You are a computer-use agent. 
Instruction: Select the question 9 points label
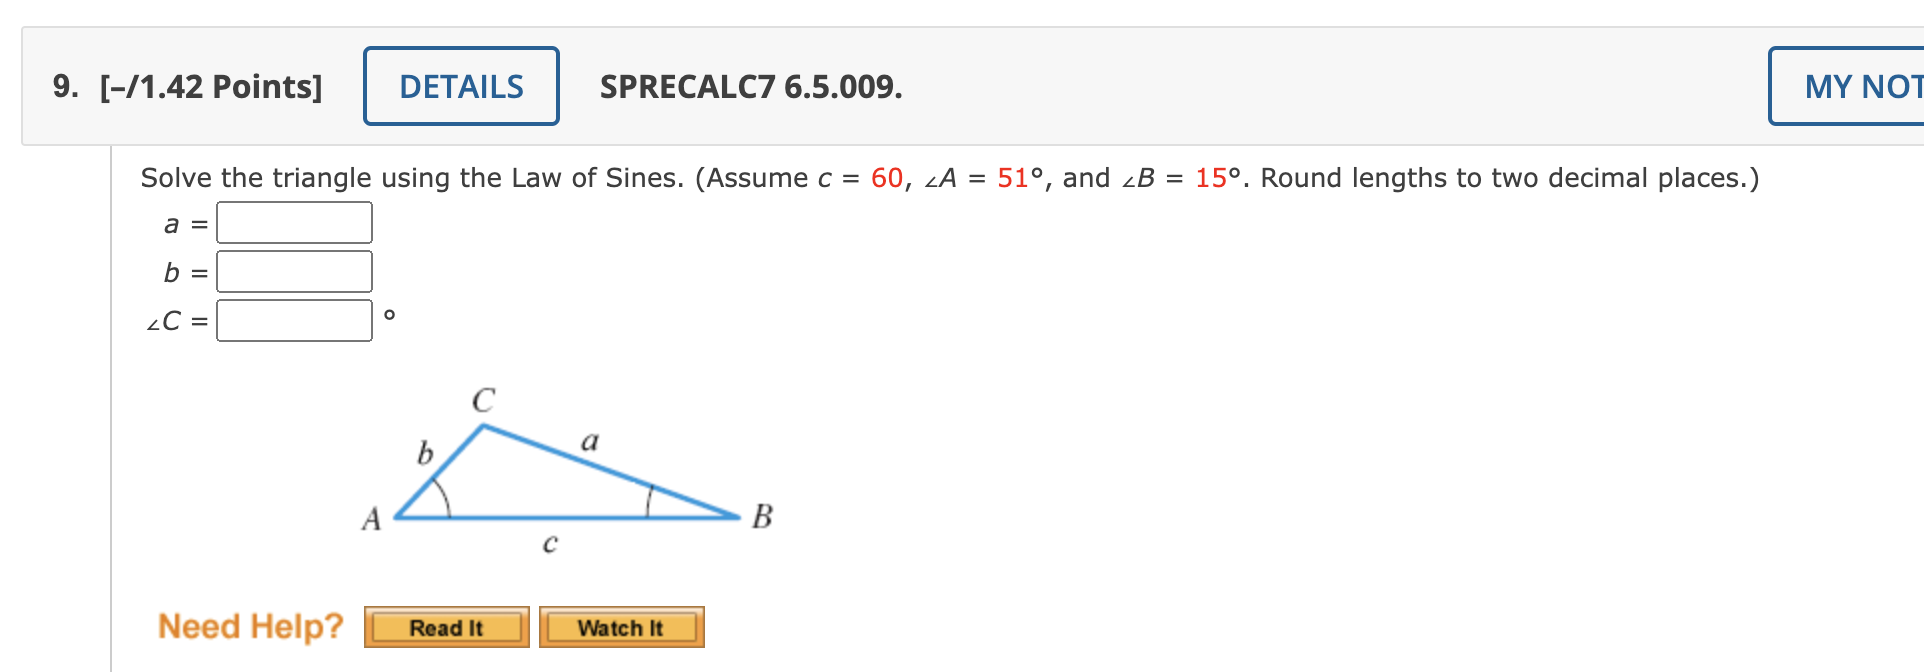coord(209,87)
